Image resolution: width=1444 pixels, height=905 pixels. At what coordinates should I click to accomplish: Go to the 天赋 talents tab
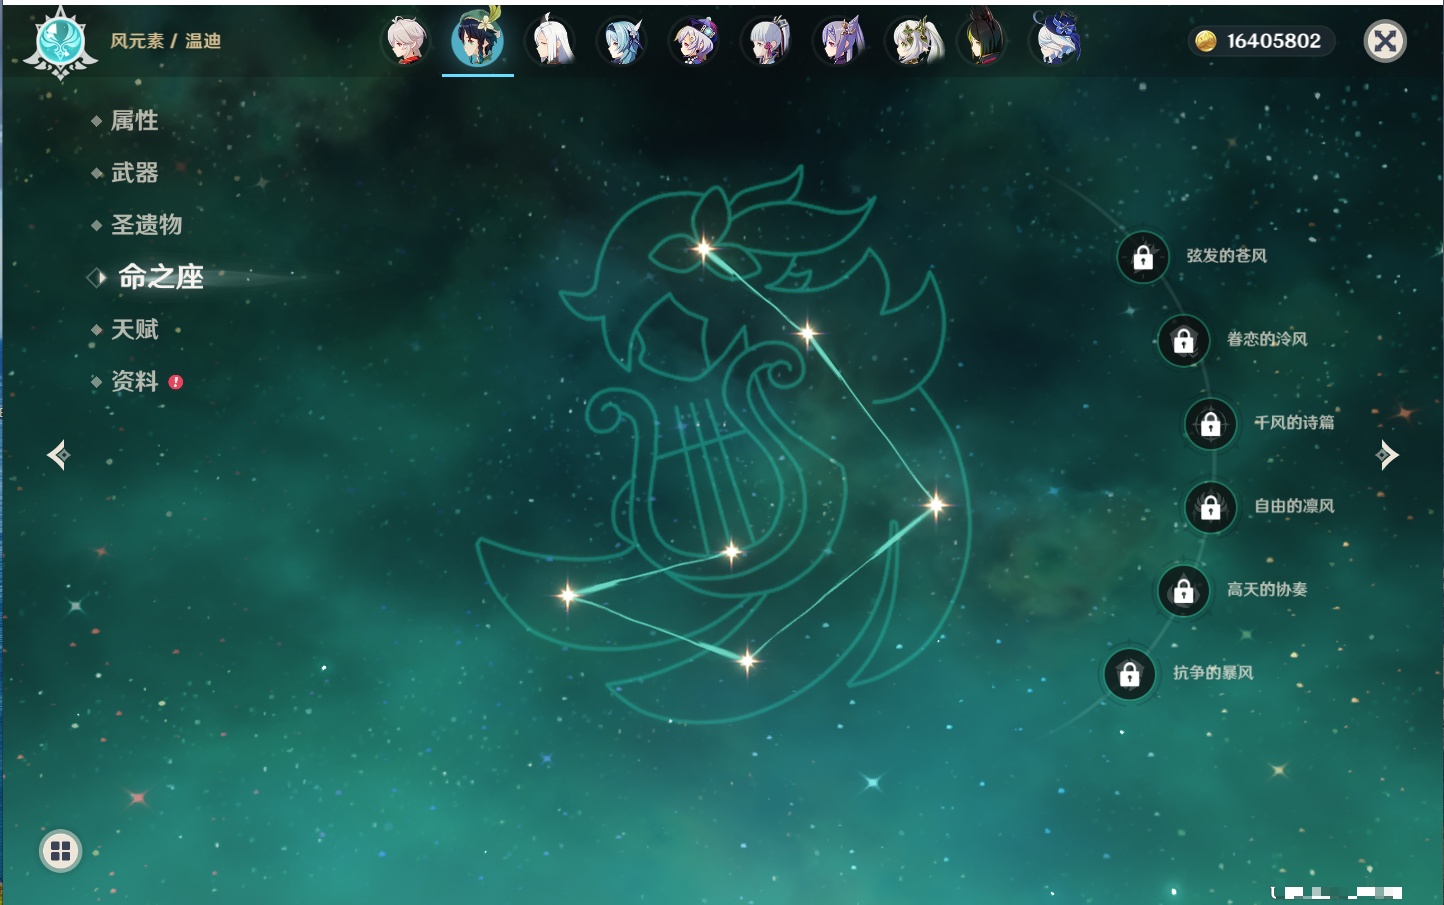click(x=134, y=329)
